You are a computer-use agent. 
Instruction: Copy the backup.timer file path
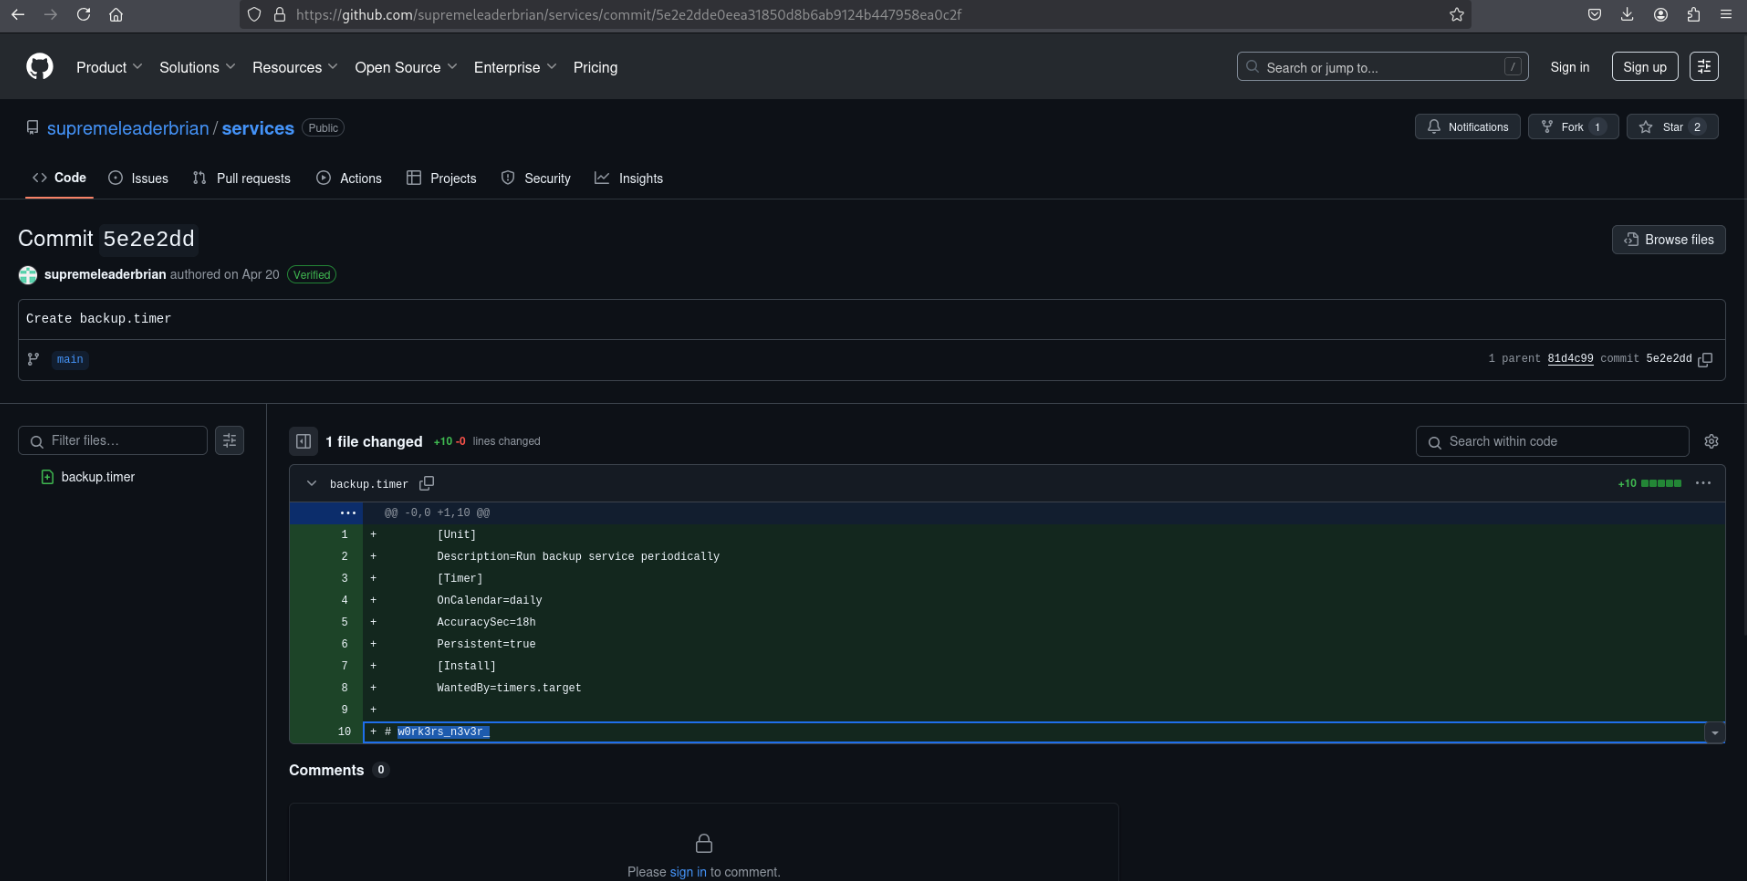(427, 484)
